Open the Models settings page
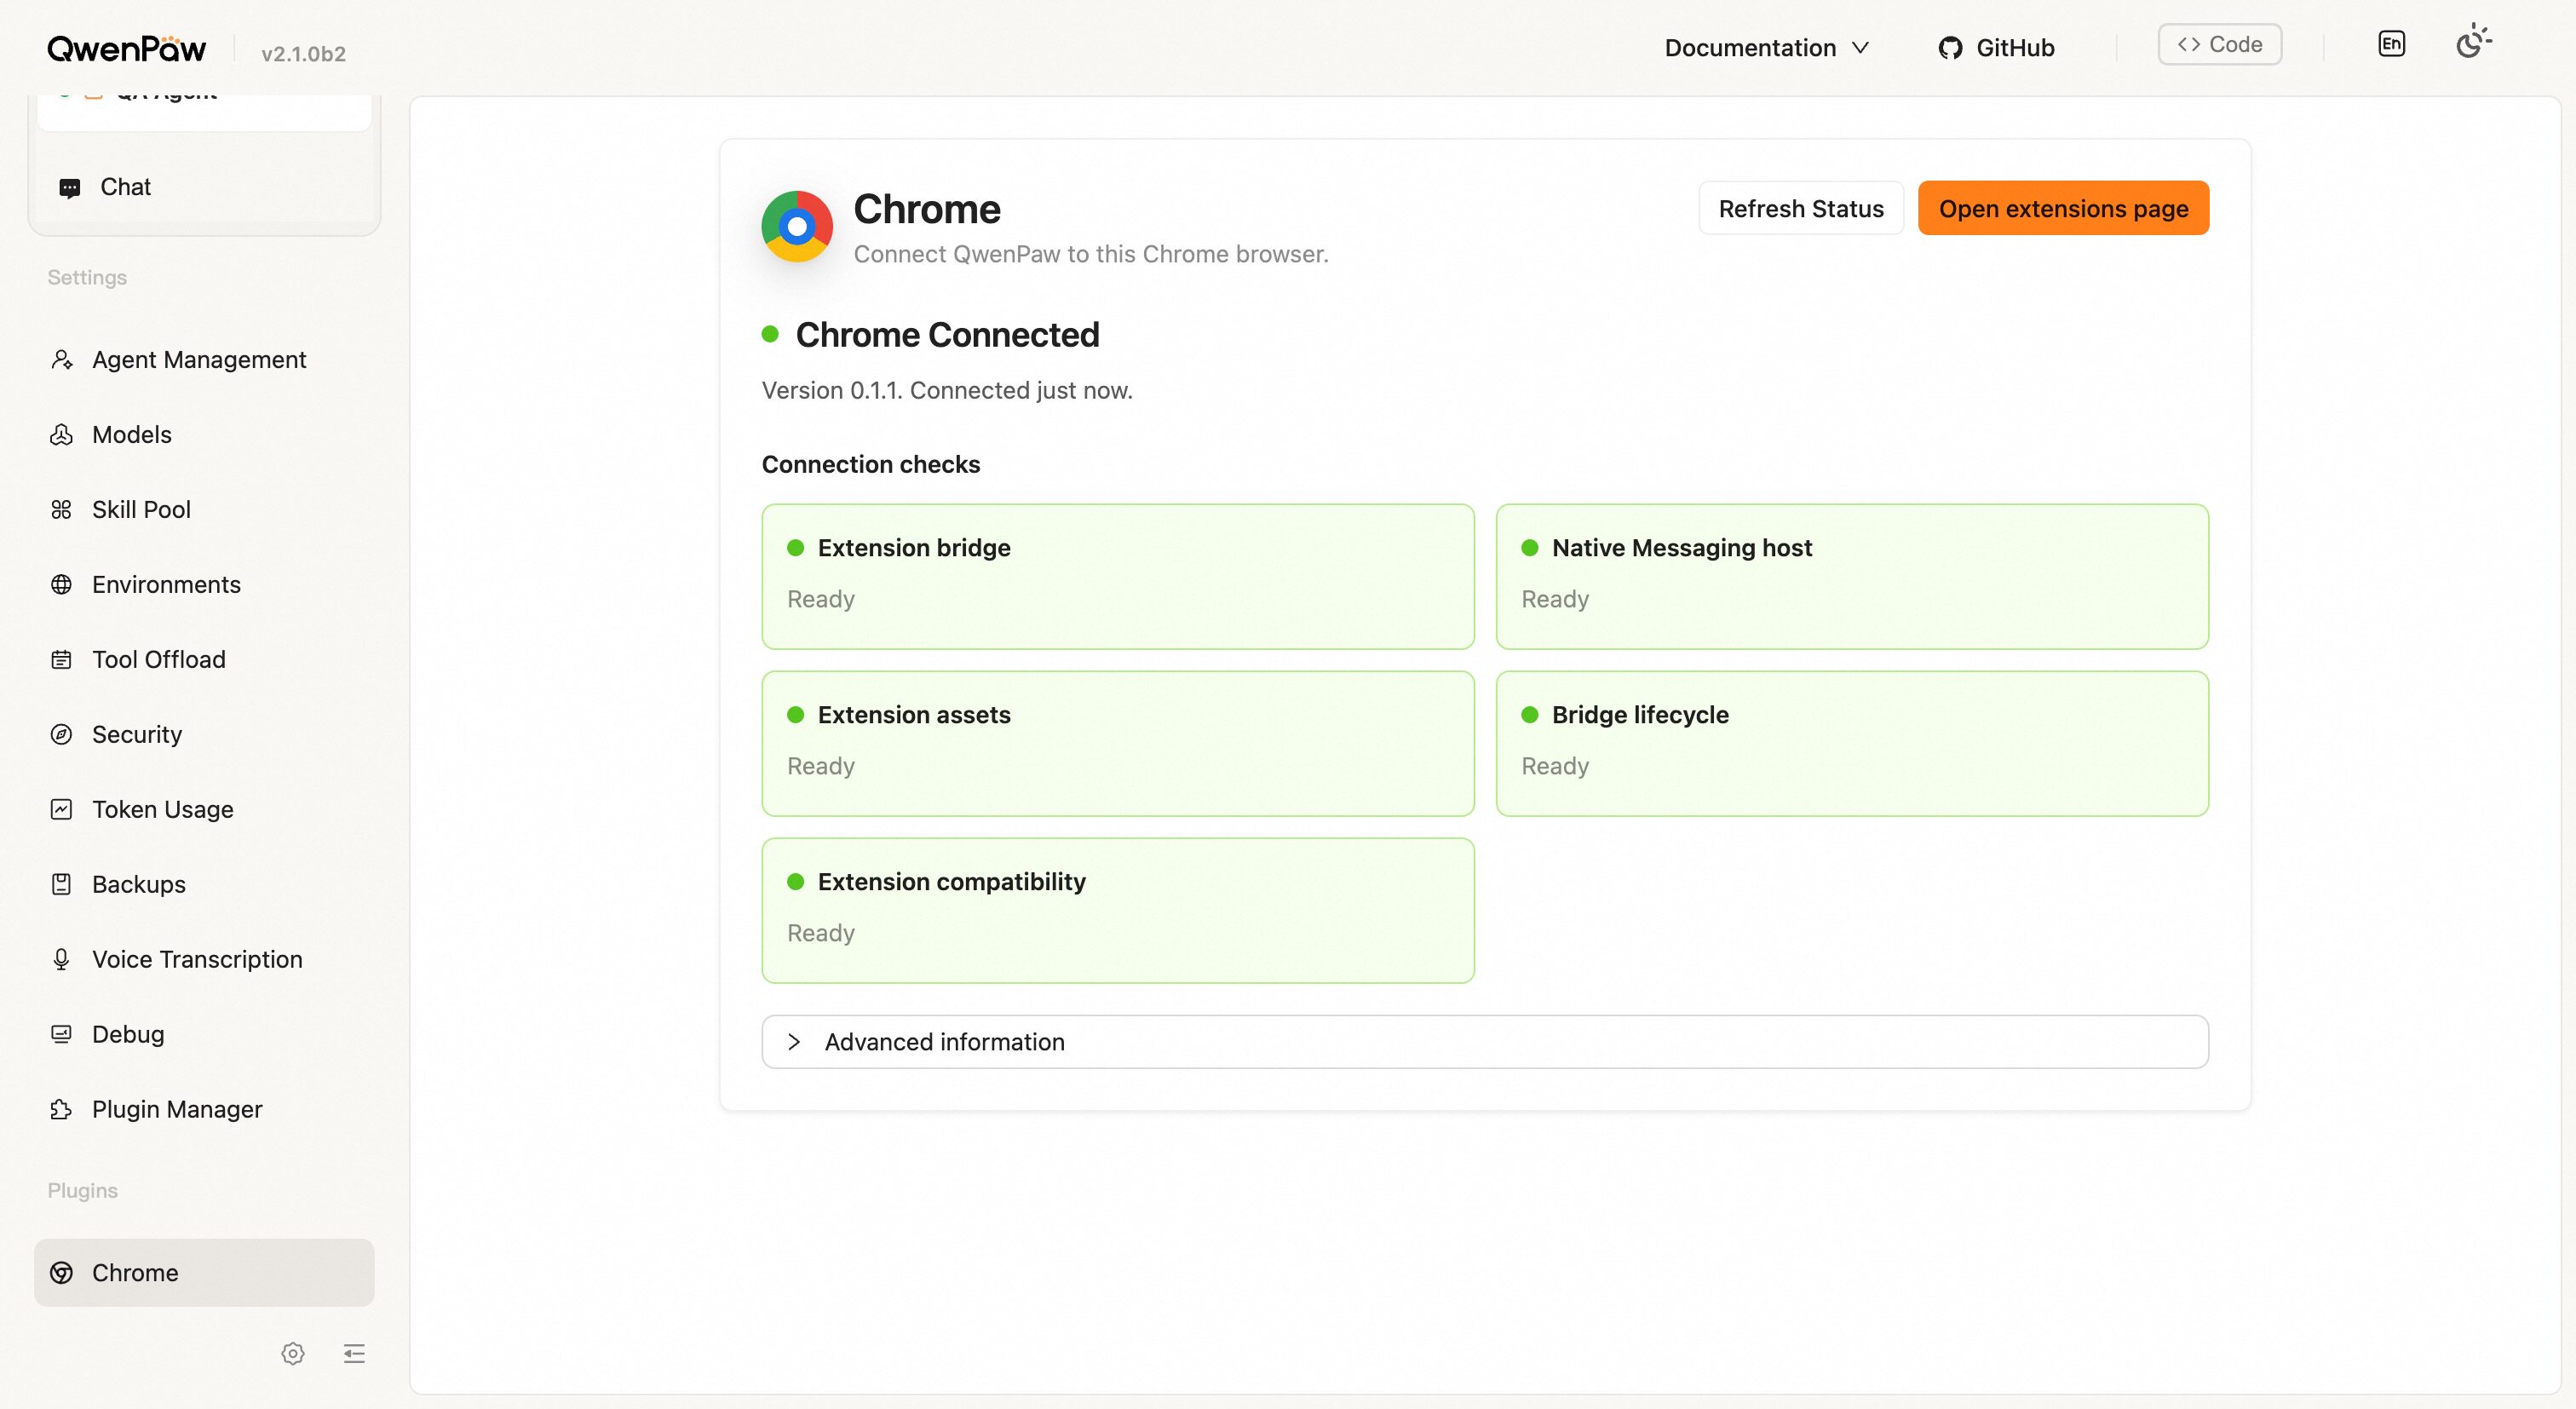Screen dimensions: 2576x1409 click(204, 435)
